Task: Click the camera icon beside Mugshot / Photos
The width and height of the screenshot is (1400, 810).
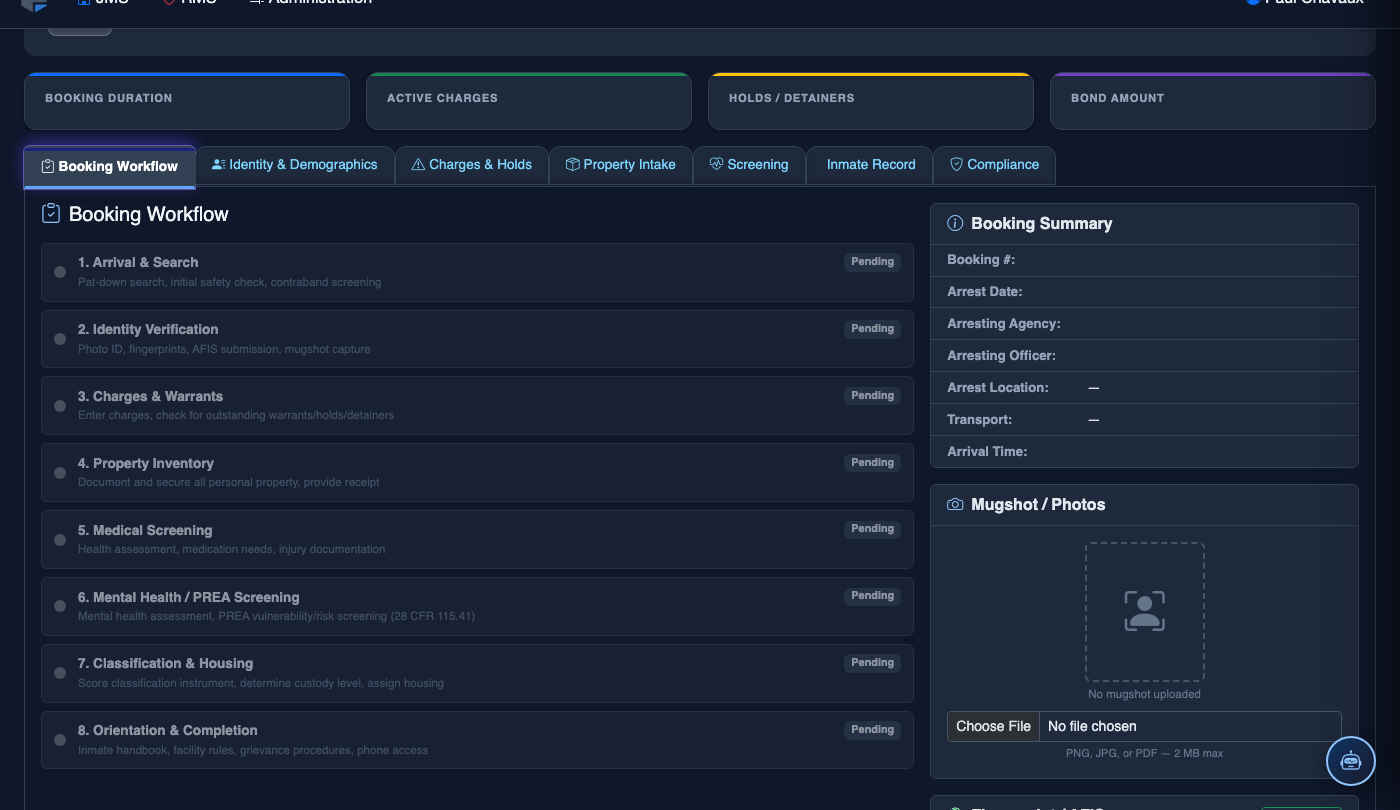Action: (x=955, y=505)
